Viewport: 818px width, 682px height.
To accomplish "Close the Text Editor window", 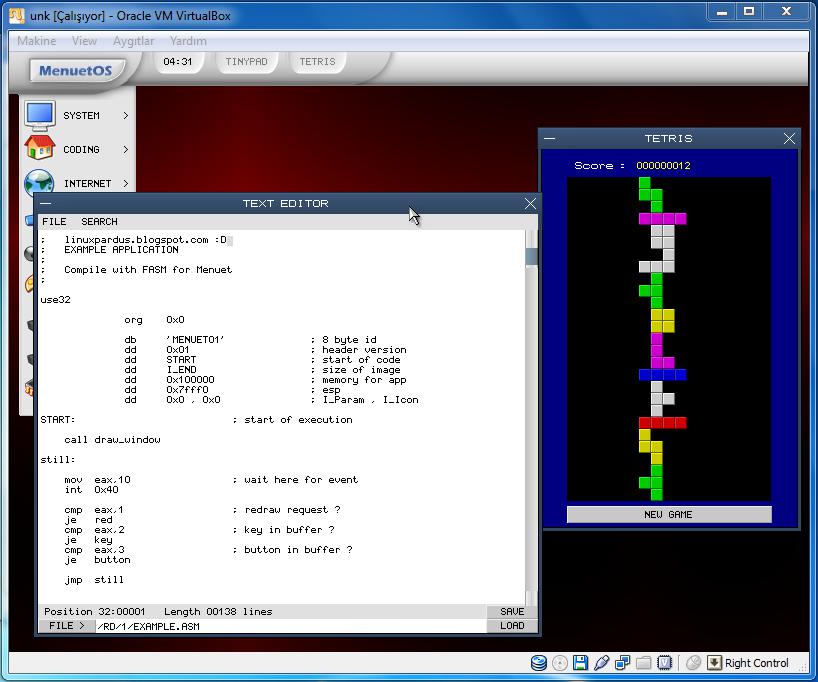I will tap(530, 204).
